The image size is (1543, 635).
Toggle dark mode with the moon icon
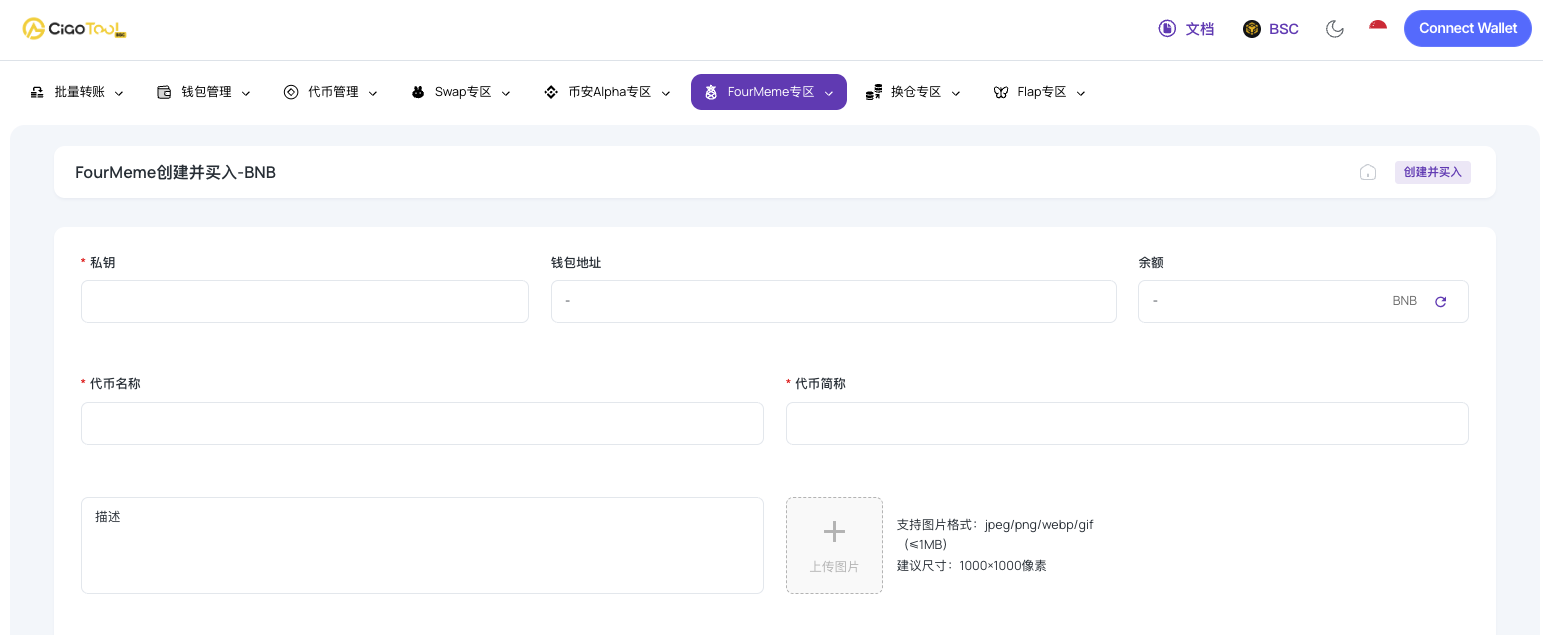pos(1334,29)
